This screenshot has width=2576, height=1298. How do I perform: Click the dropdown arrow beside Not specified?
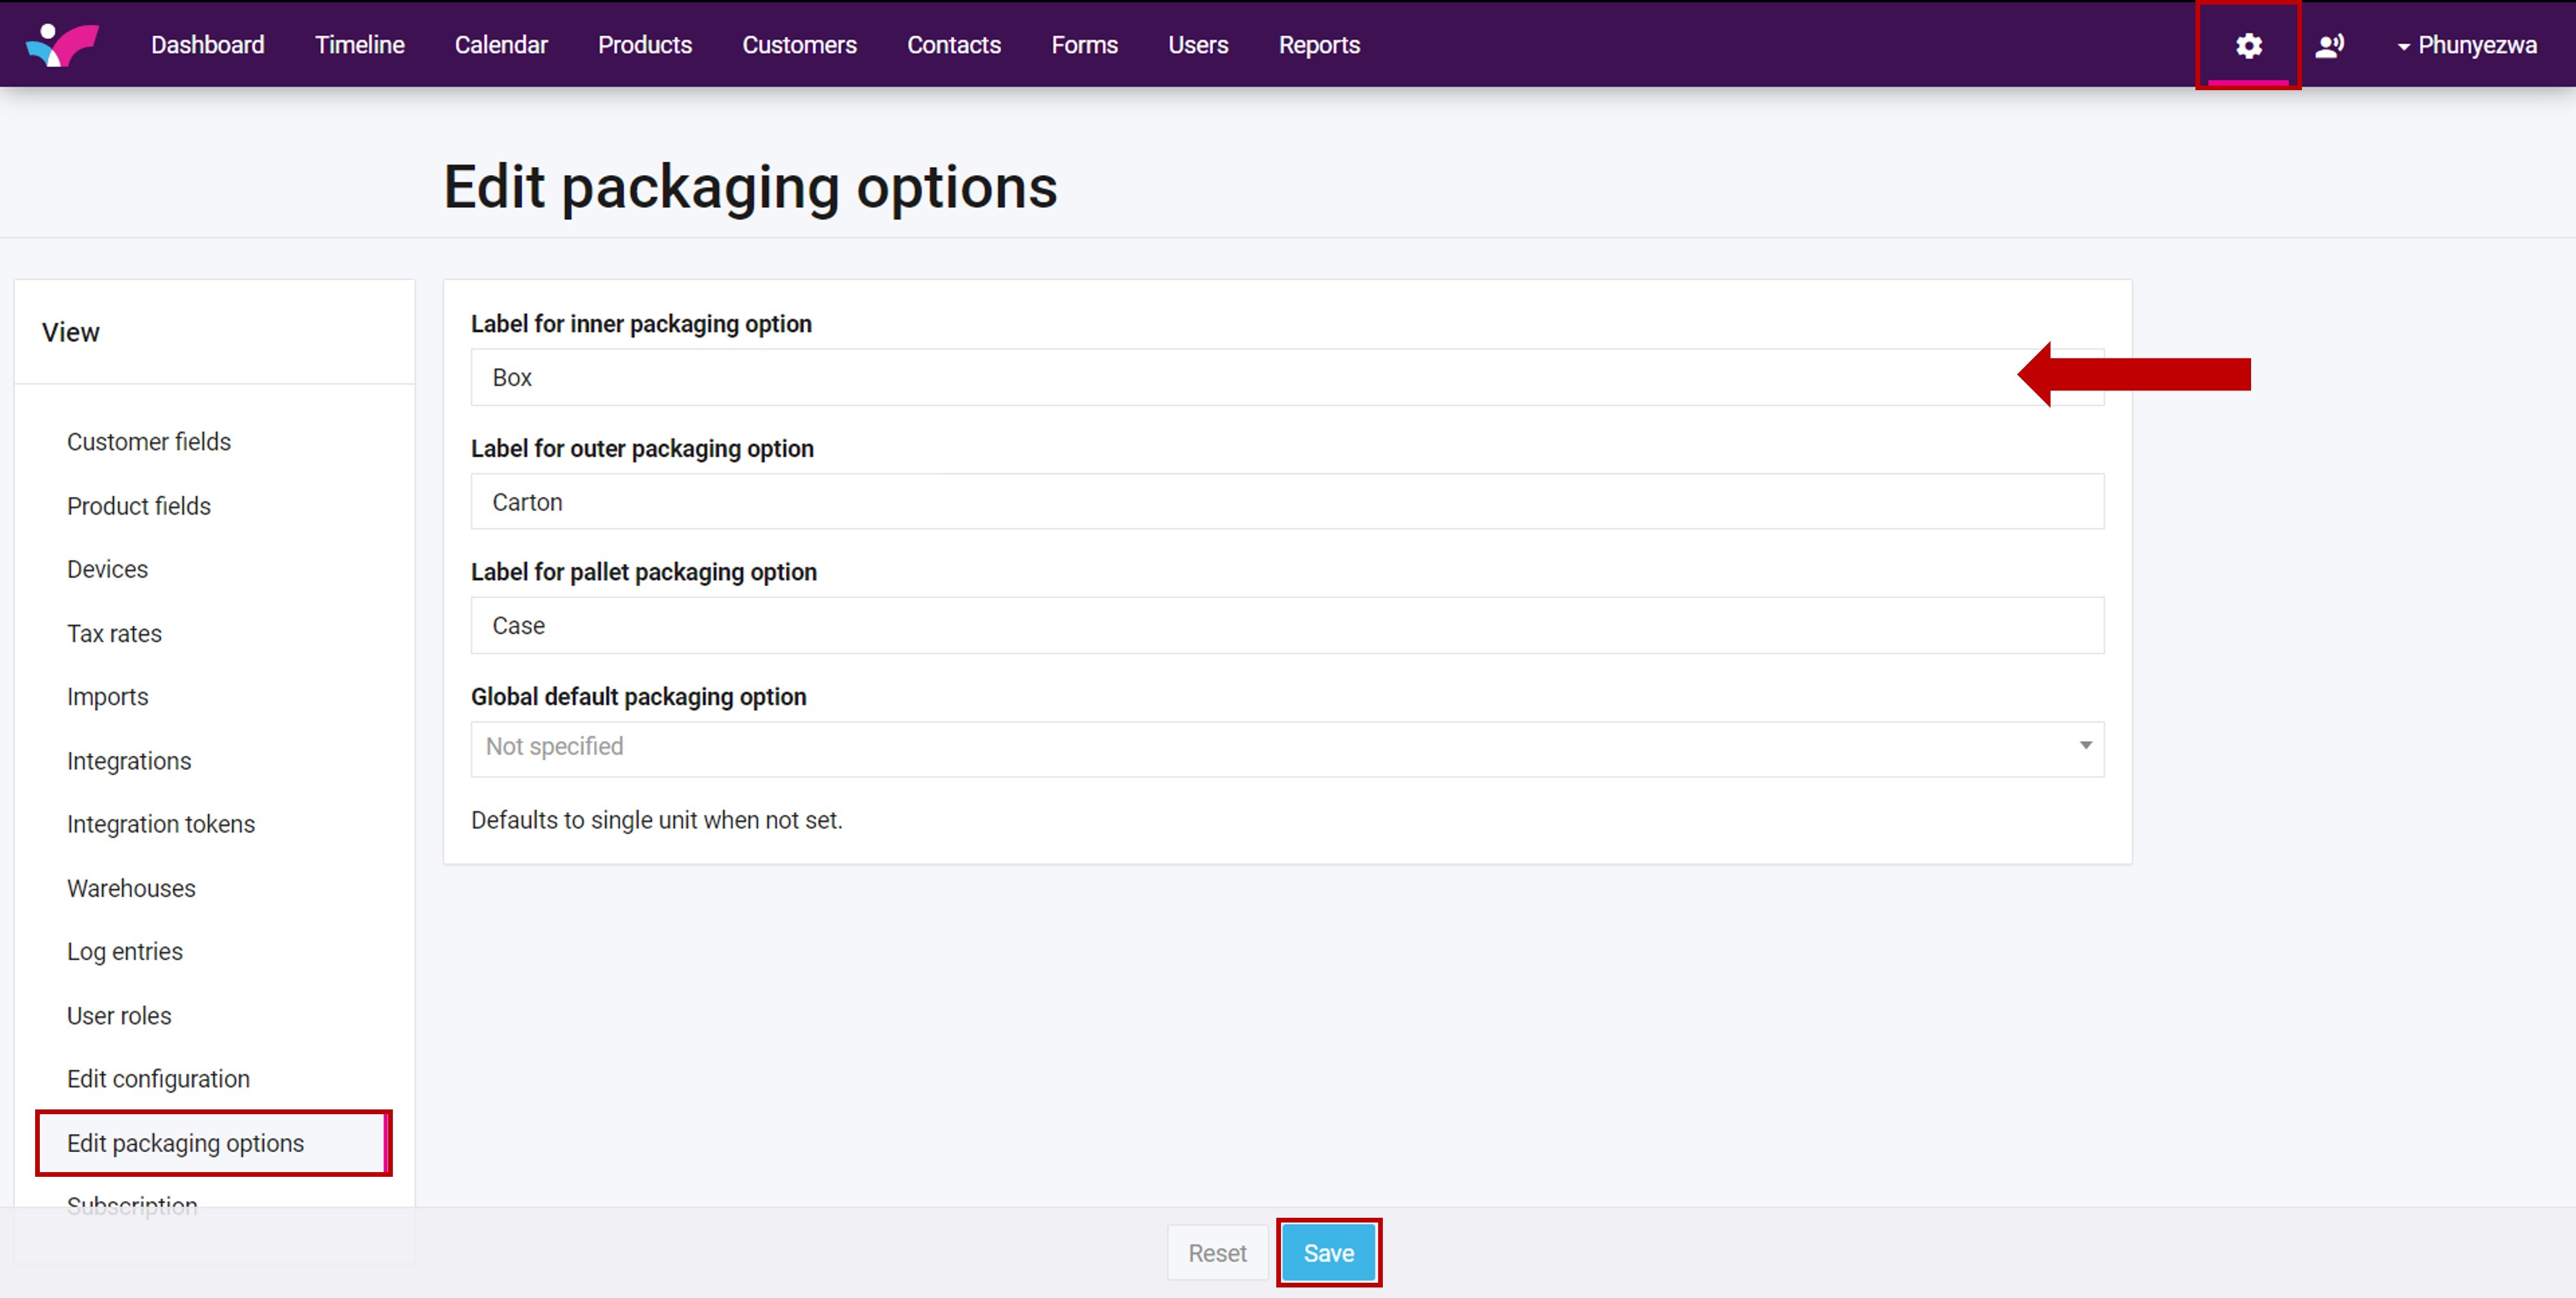2085,746
